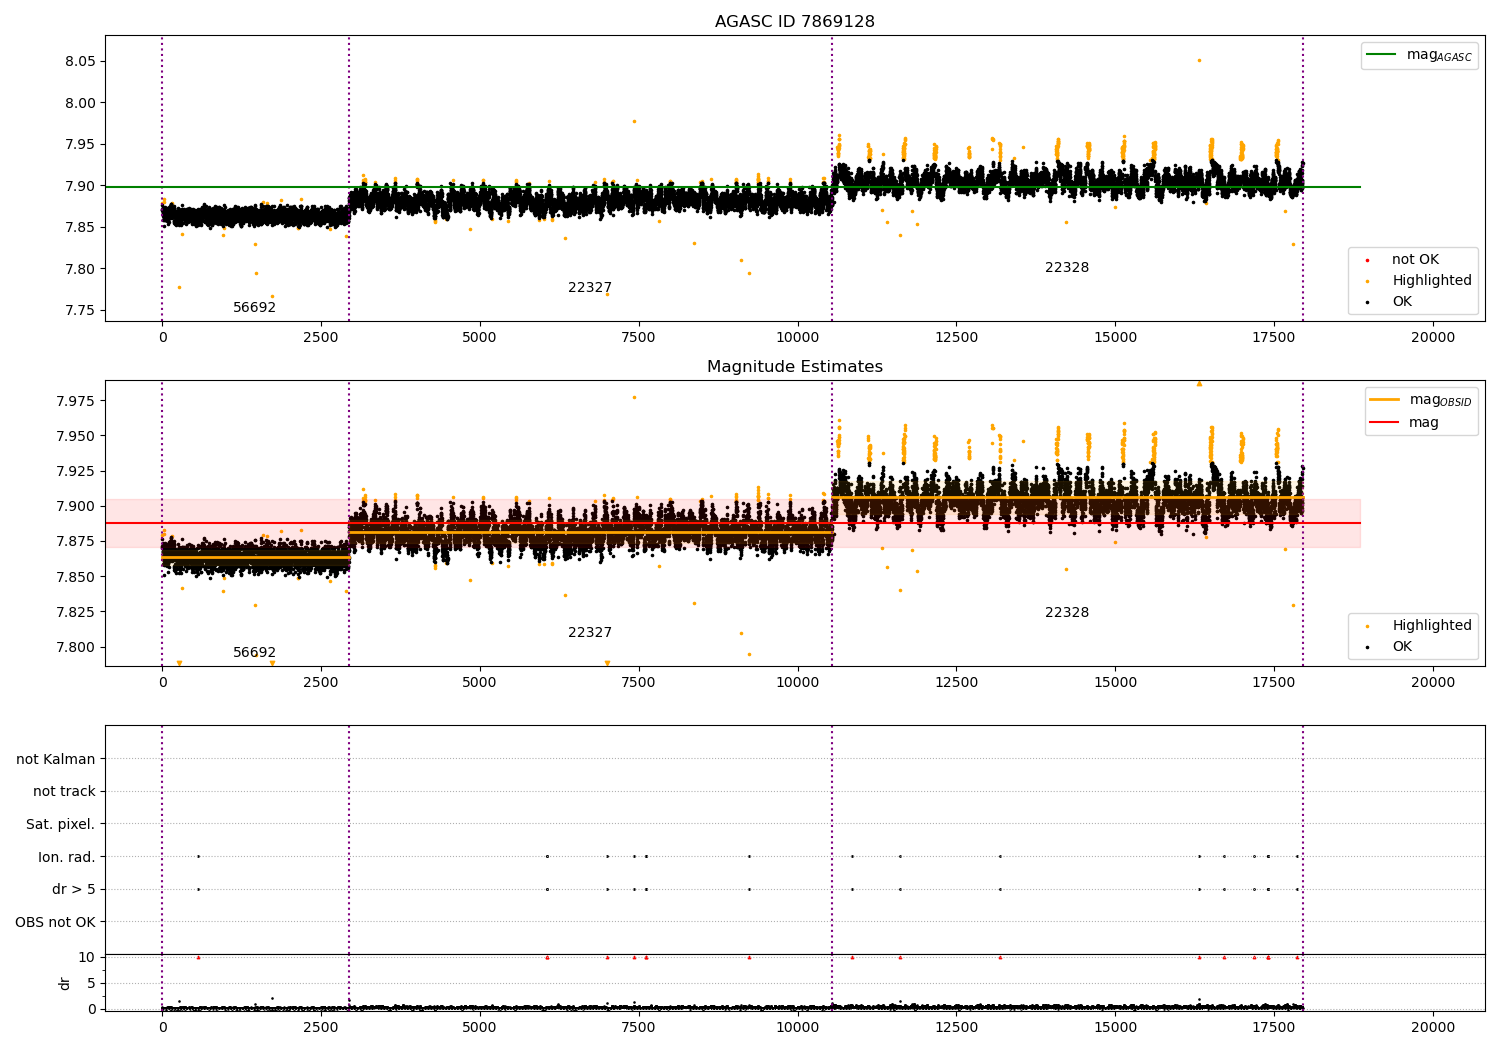Click the 7.925 y-axis tick label
1500x1050 pixels.
[x=75, y=471]
